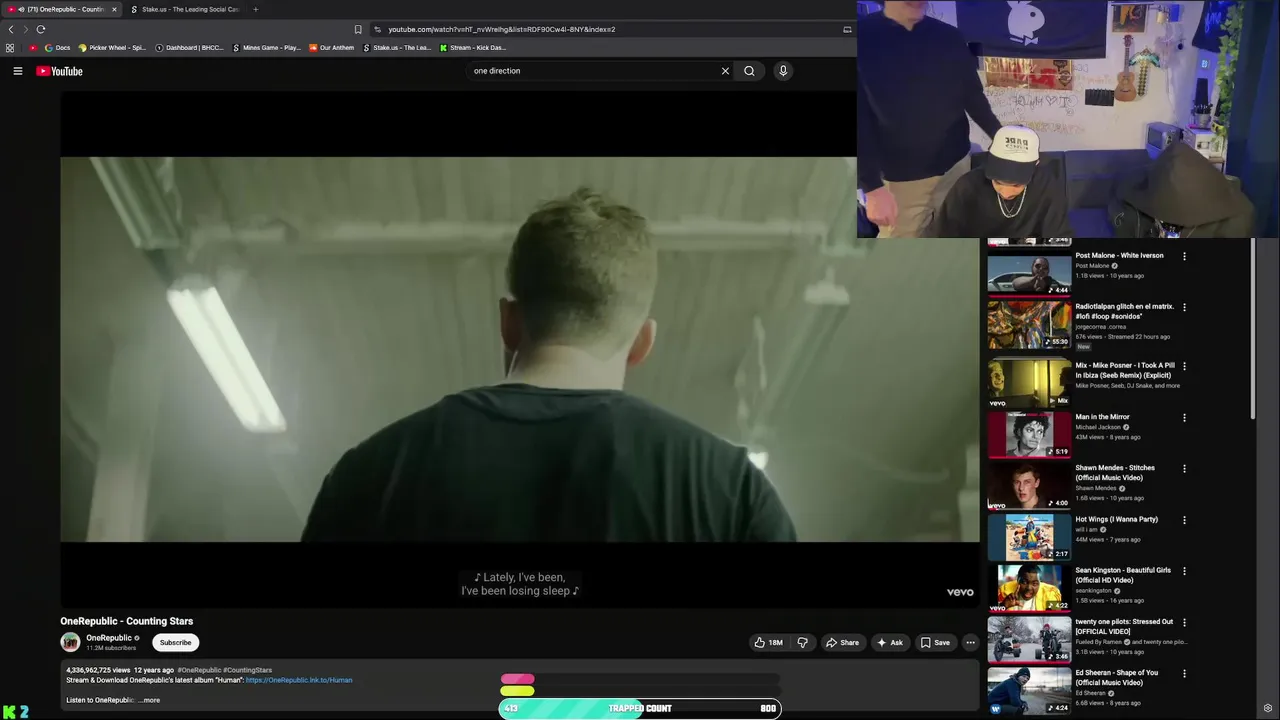Open the #OneRepublic hashtag
Screen dimensions: 1280x720
[x=199, y=670]
